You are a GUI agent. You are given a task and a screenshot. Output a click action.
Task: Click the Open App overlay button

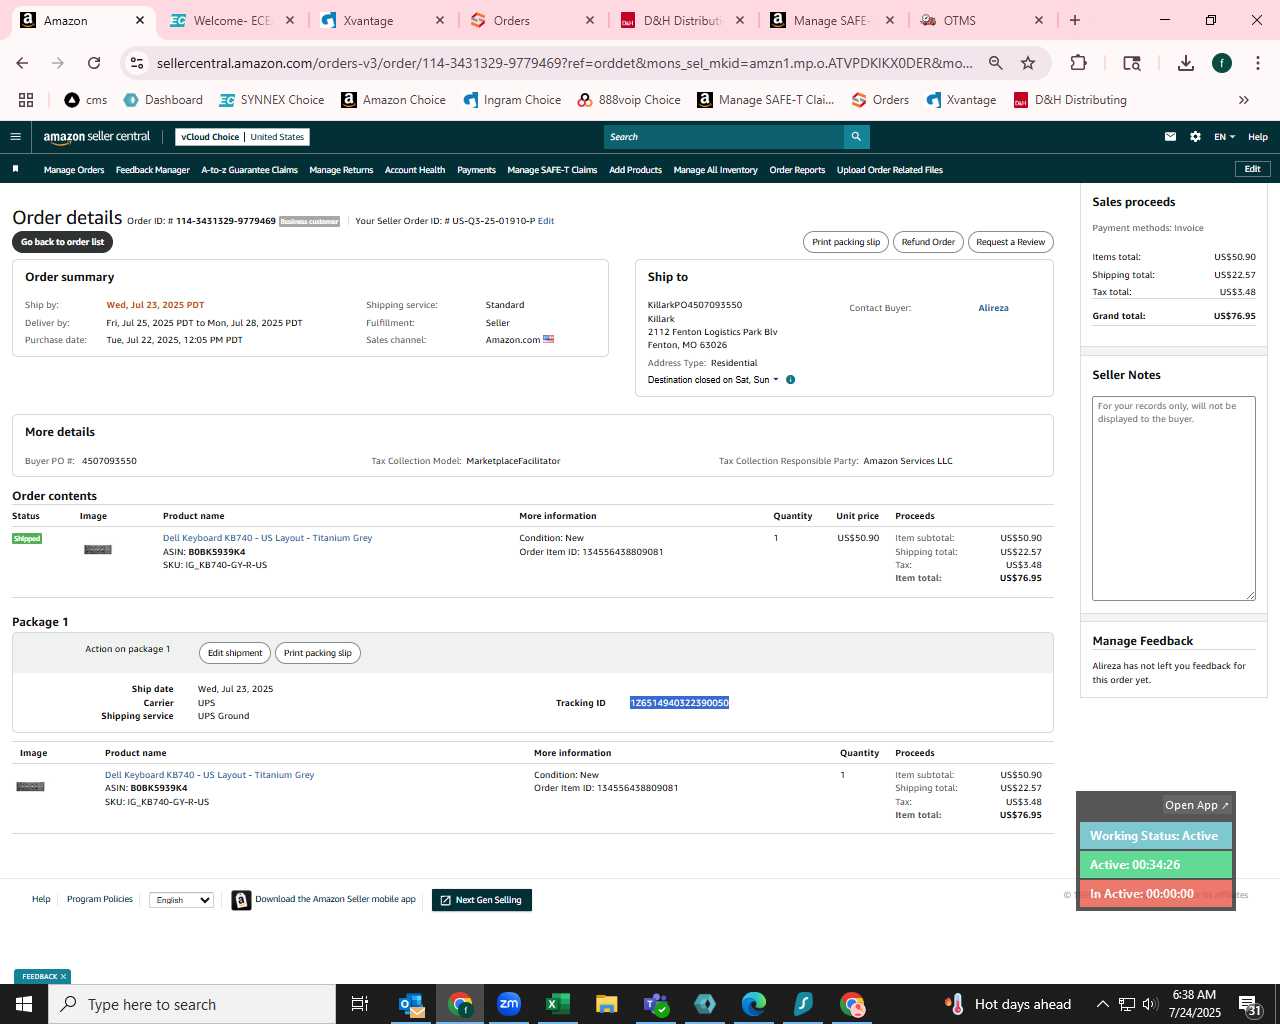click(x=1197, y=805)
